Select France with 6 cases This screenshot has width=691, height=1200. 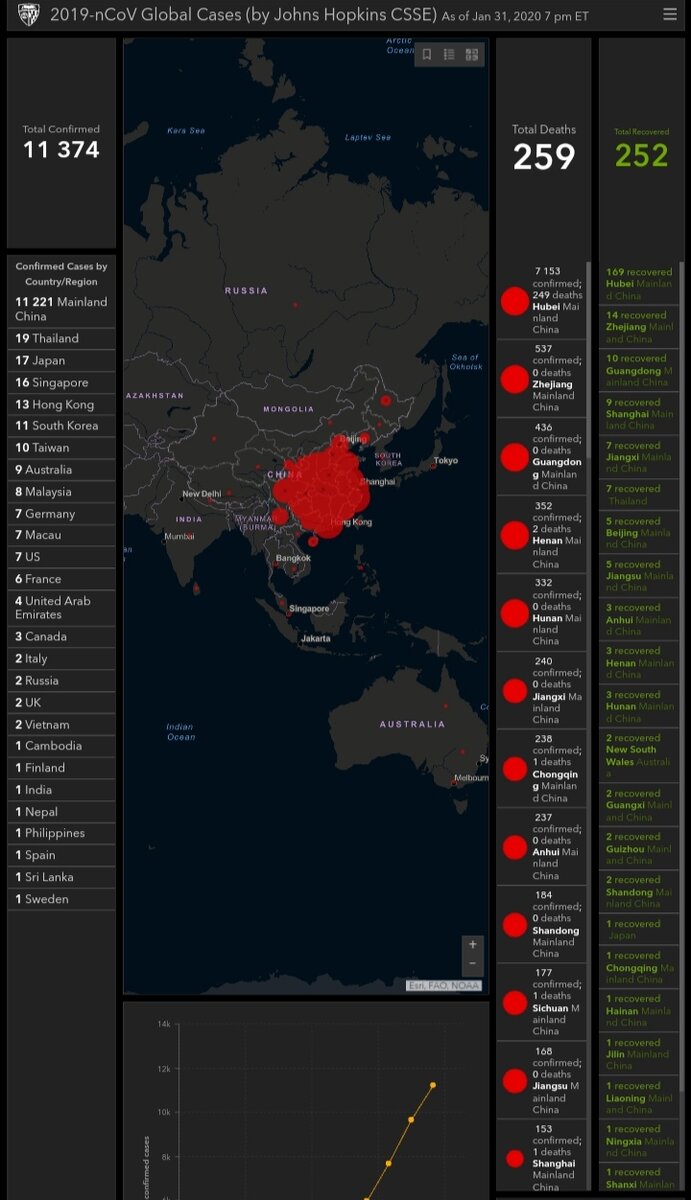(61, 579)
